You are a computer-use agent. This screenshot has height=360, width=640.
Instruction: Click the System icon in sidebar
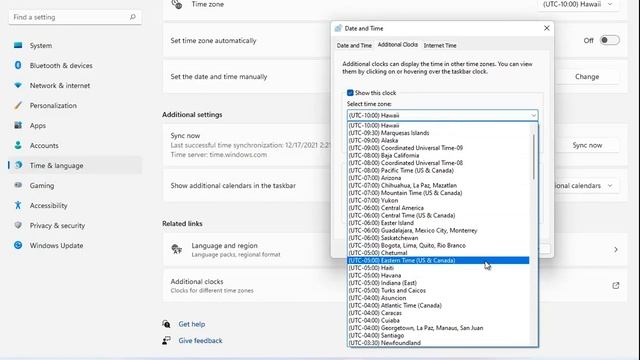click(18, 45)
